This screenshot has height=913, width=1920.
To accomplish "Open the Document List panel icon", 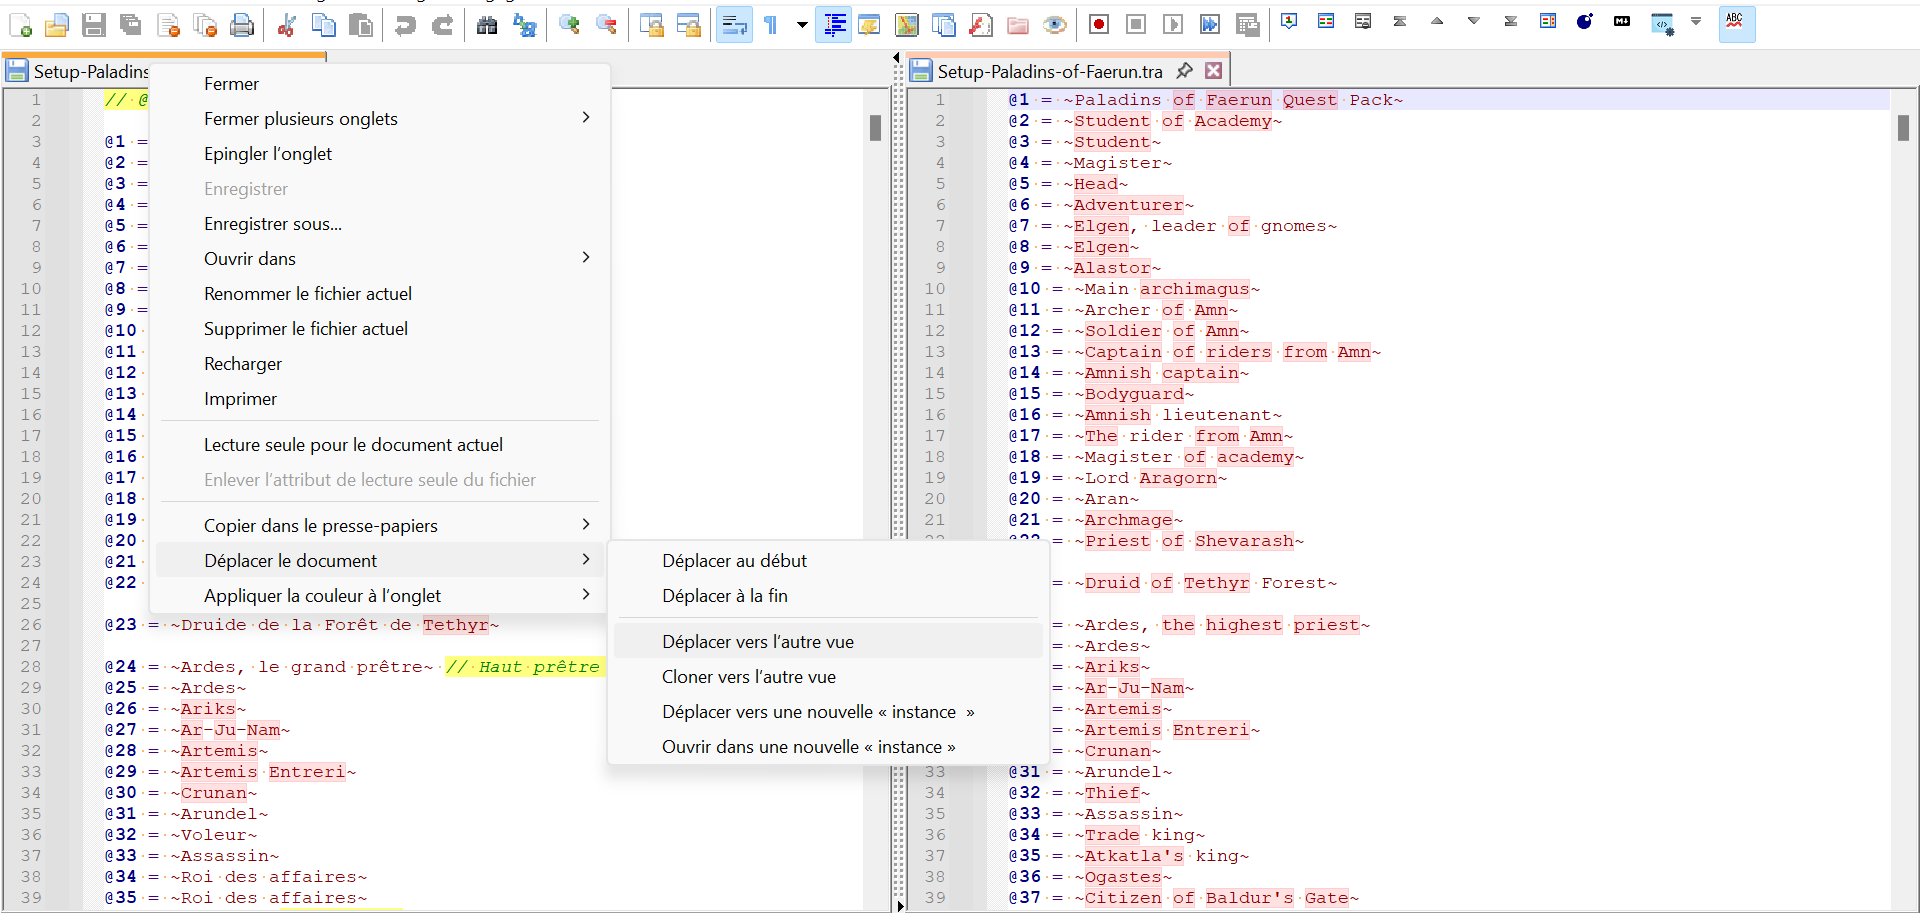I will coord(944,25).
